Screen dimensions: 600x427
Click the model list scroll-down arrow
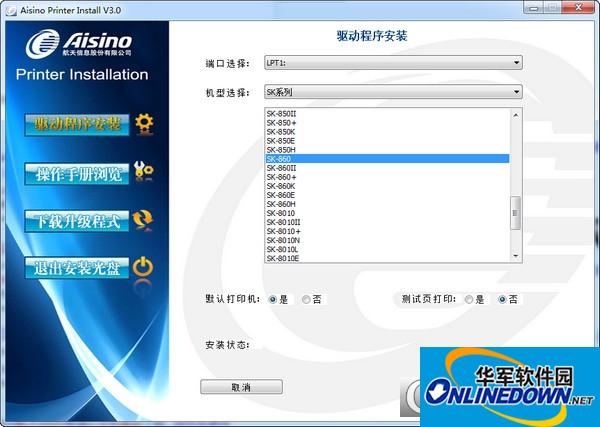pos(515,256)
